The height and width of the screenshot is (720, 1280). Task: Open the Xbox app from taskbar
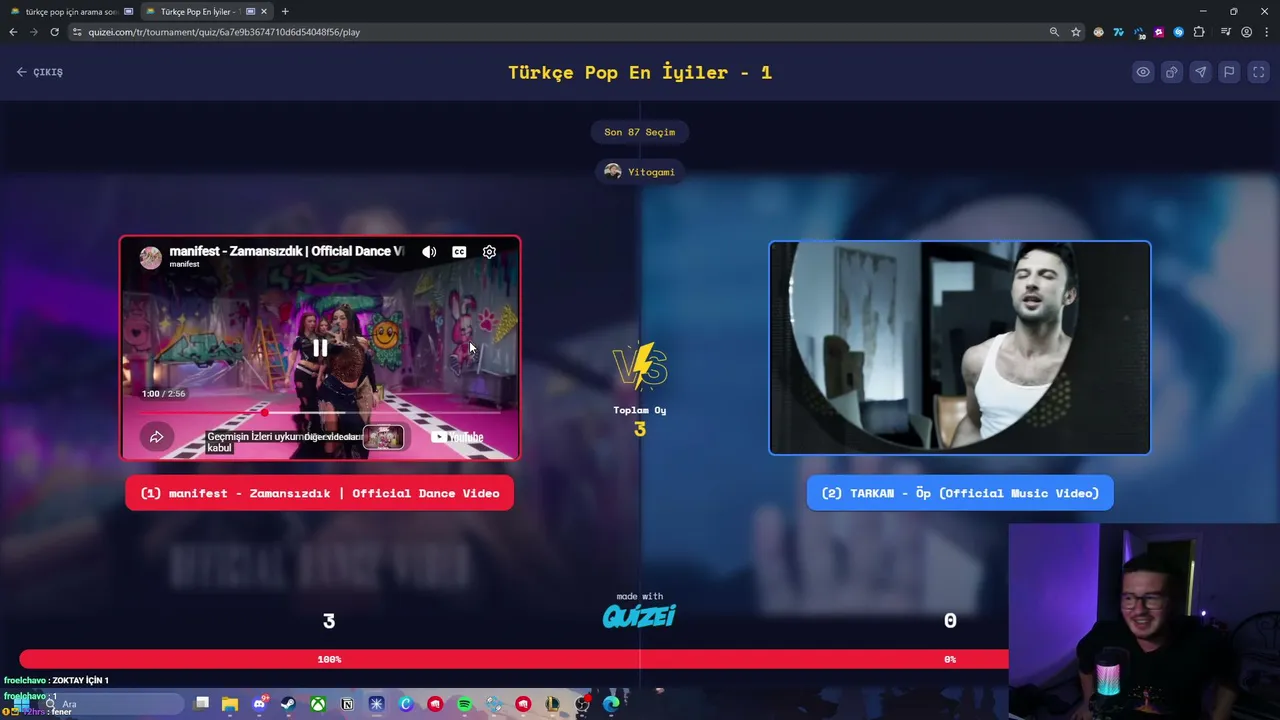pos(317,704)
